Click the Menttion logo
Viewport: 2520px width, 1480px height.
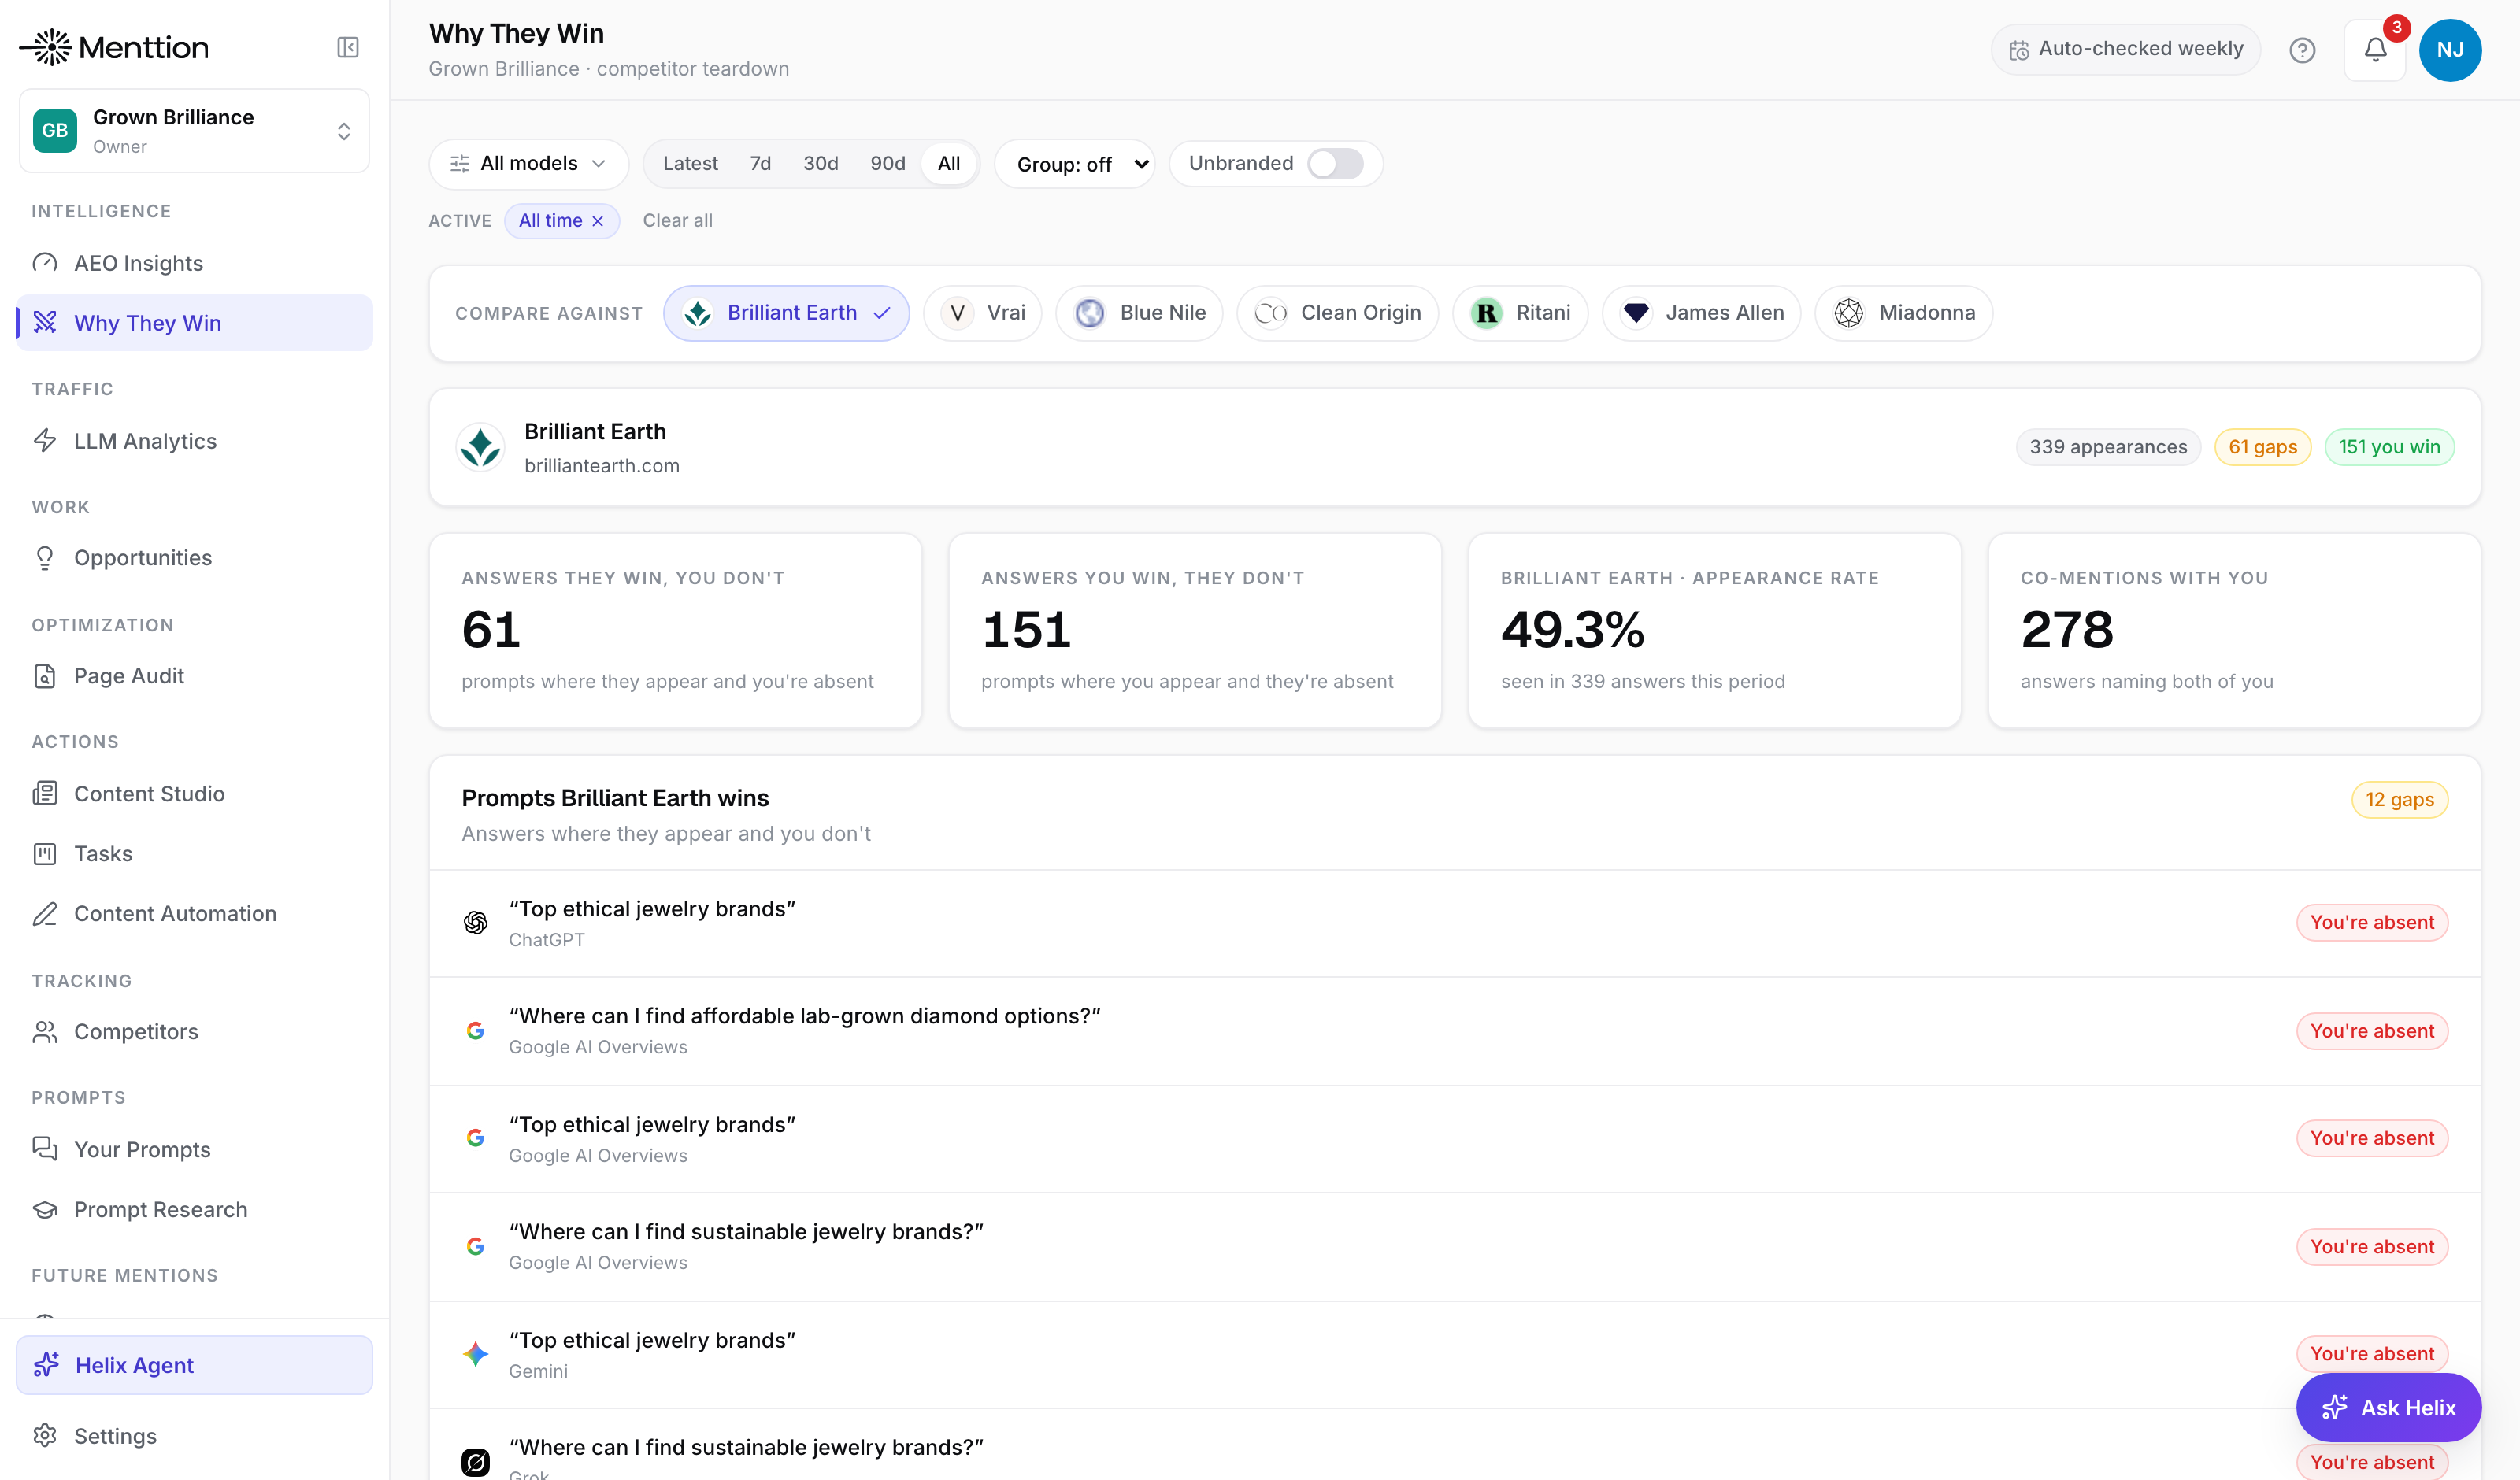point(114,47)
